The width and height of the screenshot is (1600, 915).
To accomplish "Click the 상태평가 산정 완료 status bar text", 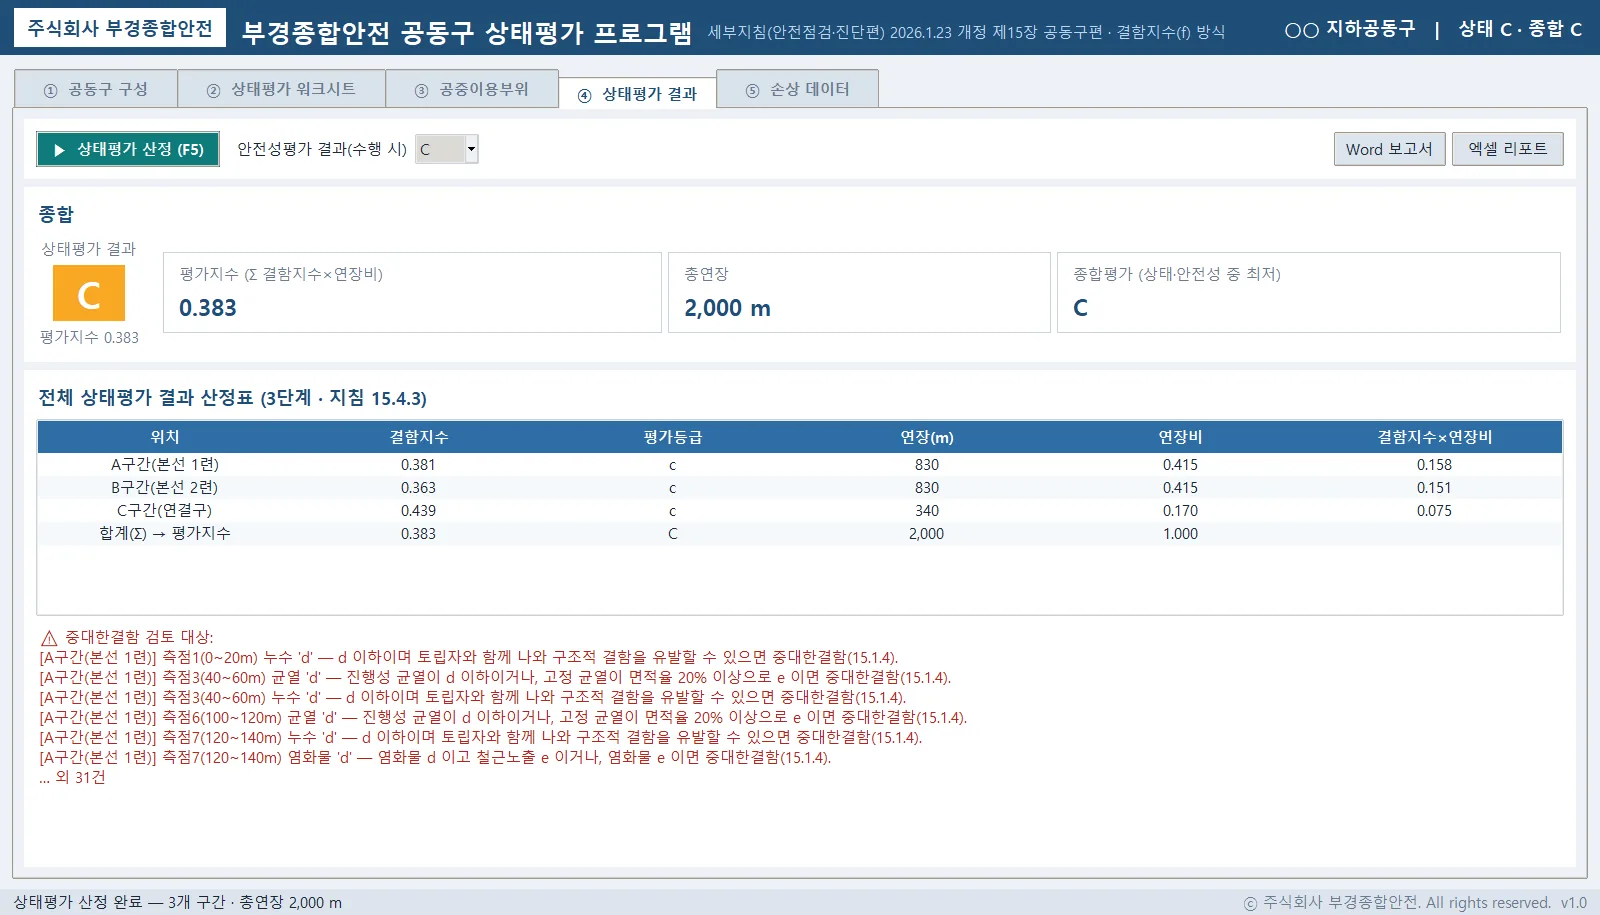I will coord(177,902).
